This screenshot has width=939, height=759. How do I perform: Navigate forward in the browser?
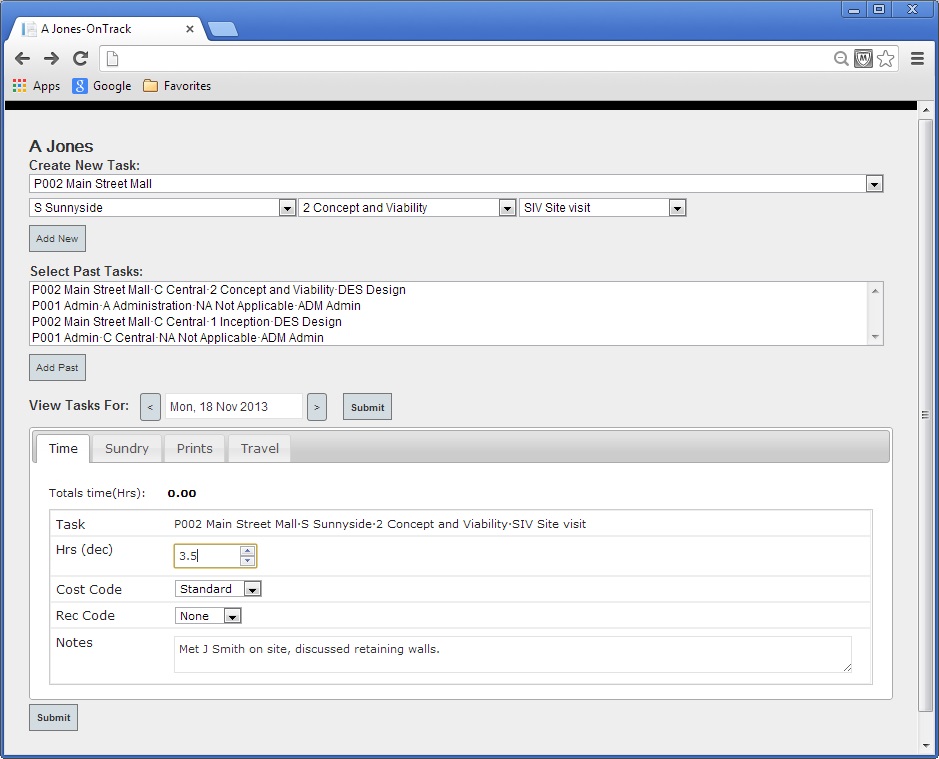51,58
